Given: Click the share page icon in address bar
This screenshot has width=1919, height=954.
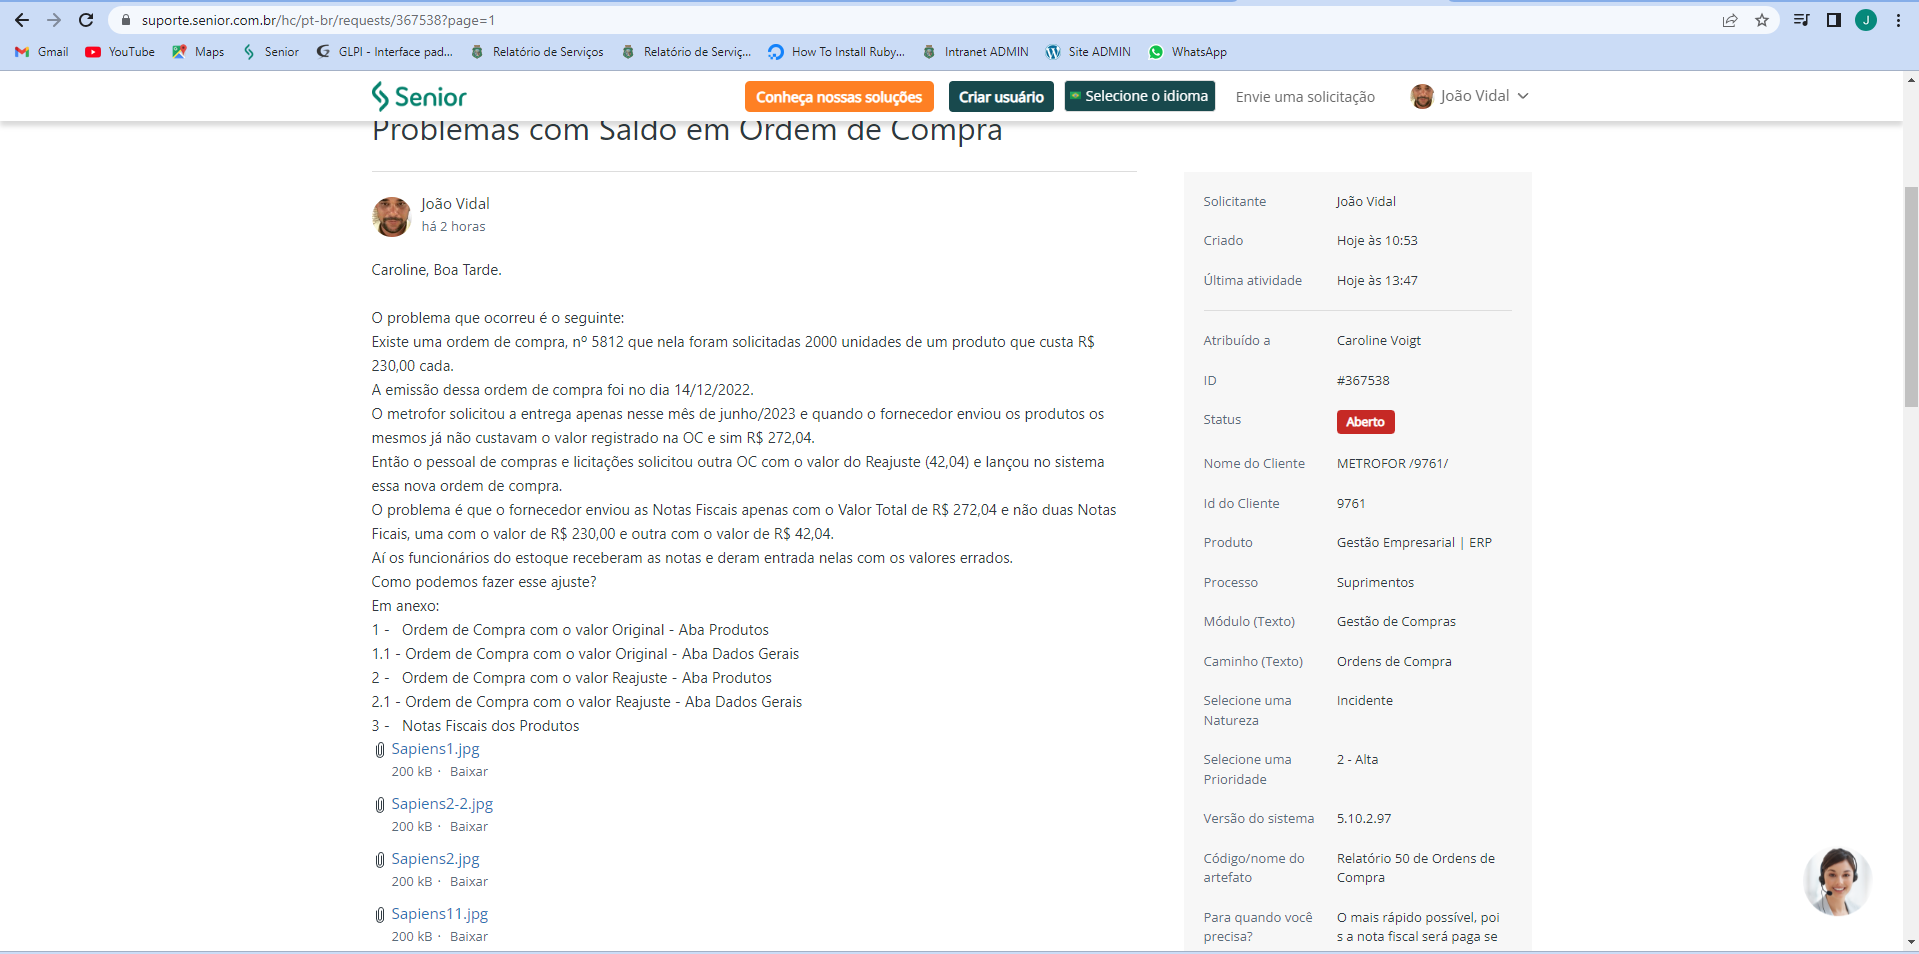Looking at the screenshot, I should tap(1730, 20).
